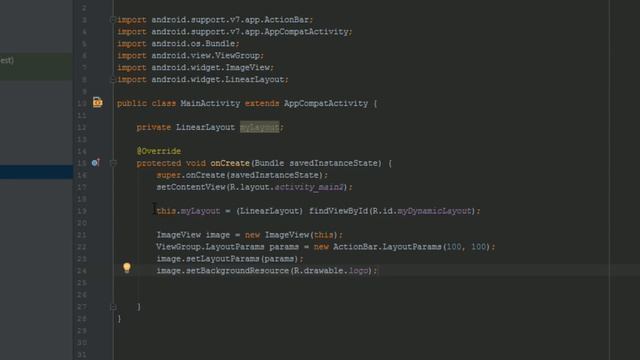Click line number 19 in gutter
640x360 pixels.
82,211
